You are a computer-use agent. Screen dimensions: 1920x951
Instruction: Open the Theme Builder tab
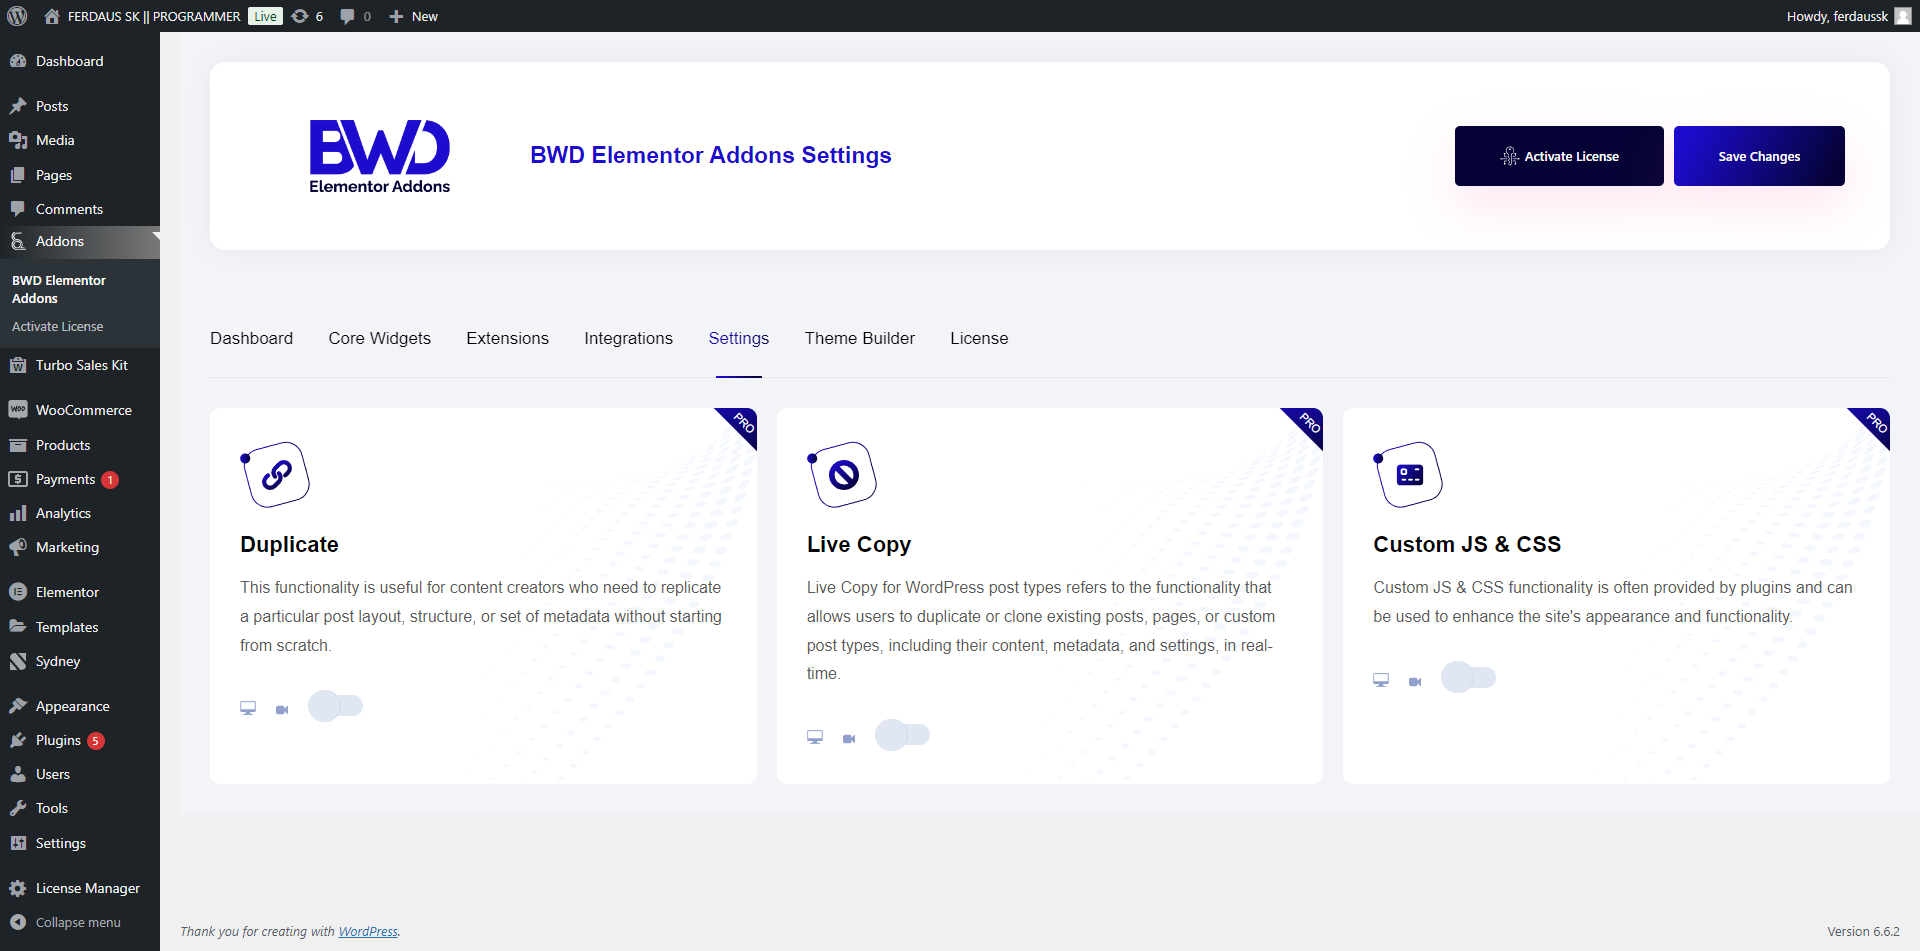pyautogui.click(x=860, y=338)
